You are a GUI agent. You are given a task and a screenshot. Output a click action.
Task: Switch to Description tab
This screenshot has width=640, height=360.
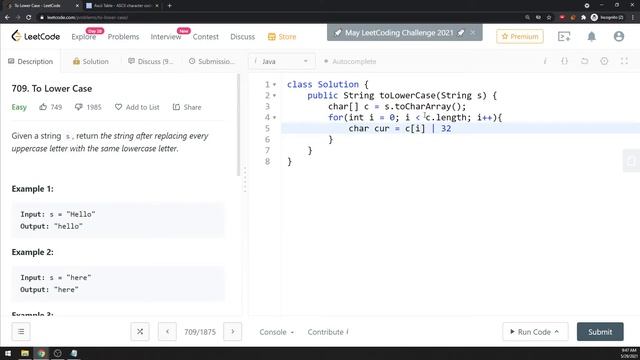click(x=31, y=61)
